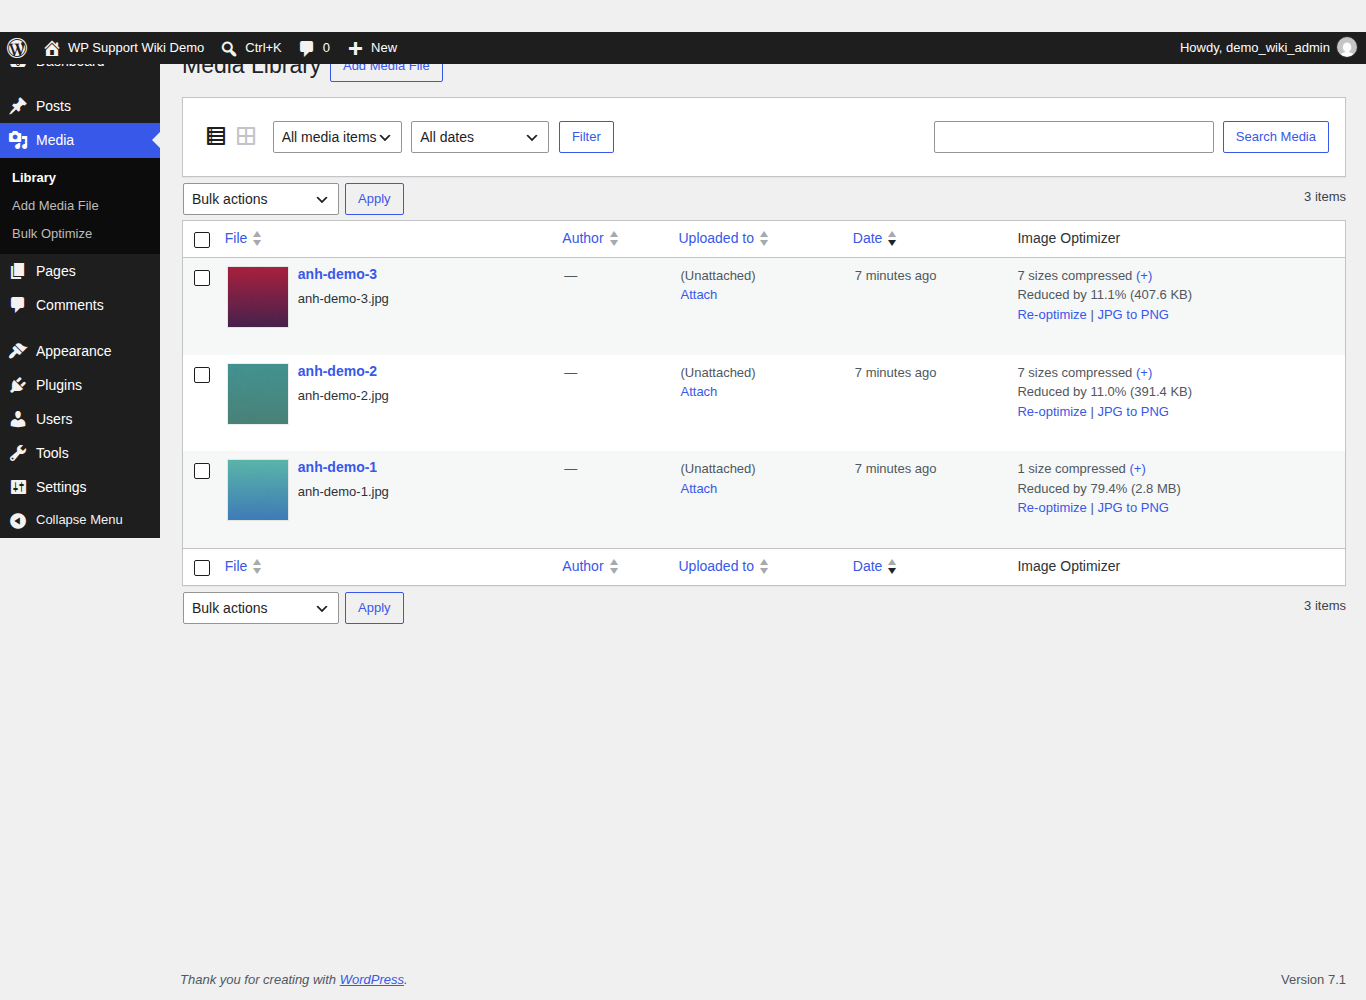Open the demo_wiki_admin user avatar
The height and width of the screenshot is (1000, 1366).
pos(1347,47)
